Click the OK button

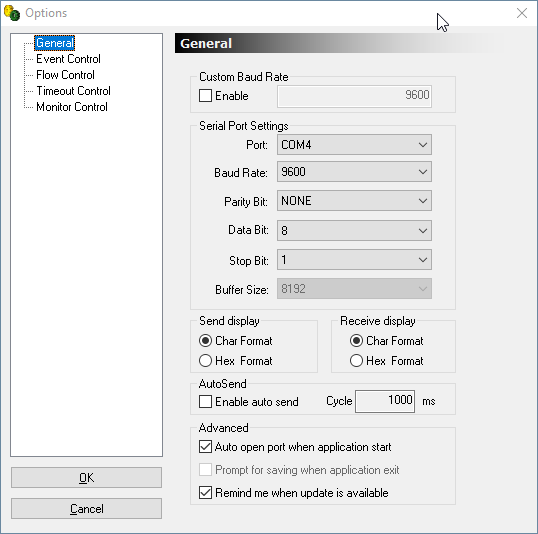coord(86,477)
